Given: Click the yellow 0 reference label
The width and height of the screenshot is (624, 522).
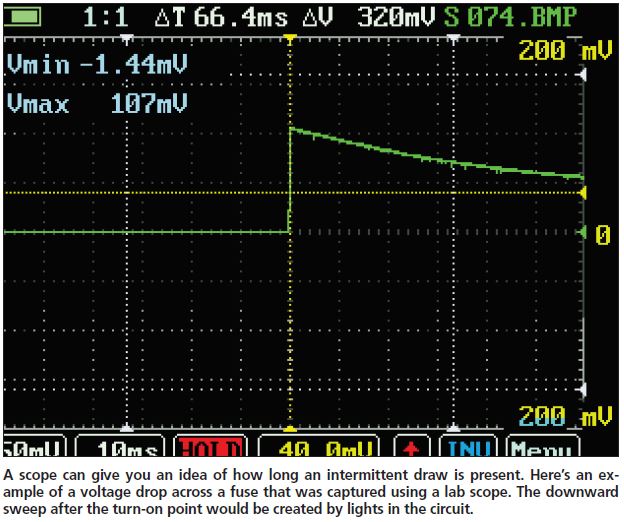Looking at the screenshot, I should pyautogui.click(x=603, y=234).
